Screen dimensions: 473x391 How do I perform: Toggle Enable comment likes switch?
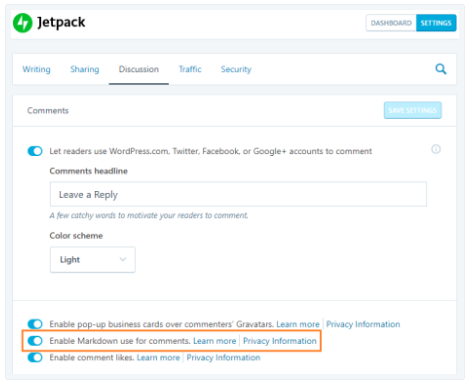coord(35,358)
